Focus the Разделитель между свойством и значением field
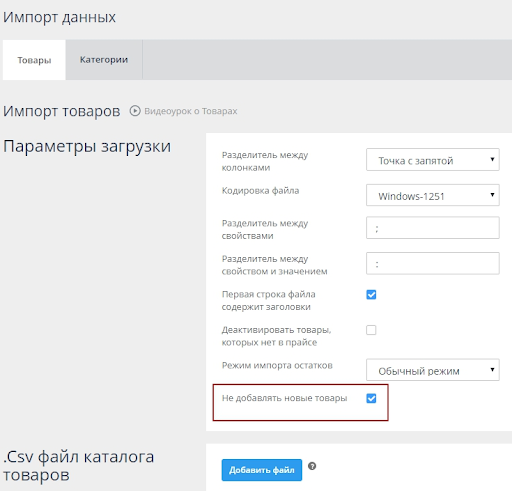 click(x=433, y=263)
